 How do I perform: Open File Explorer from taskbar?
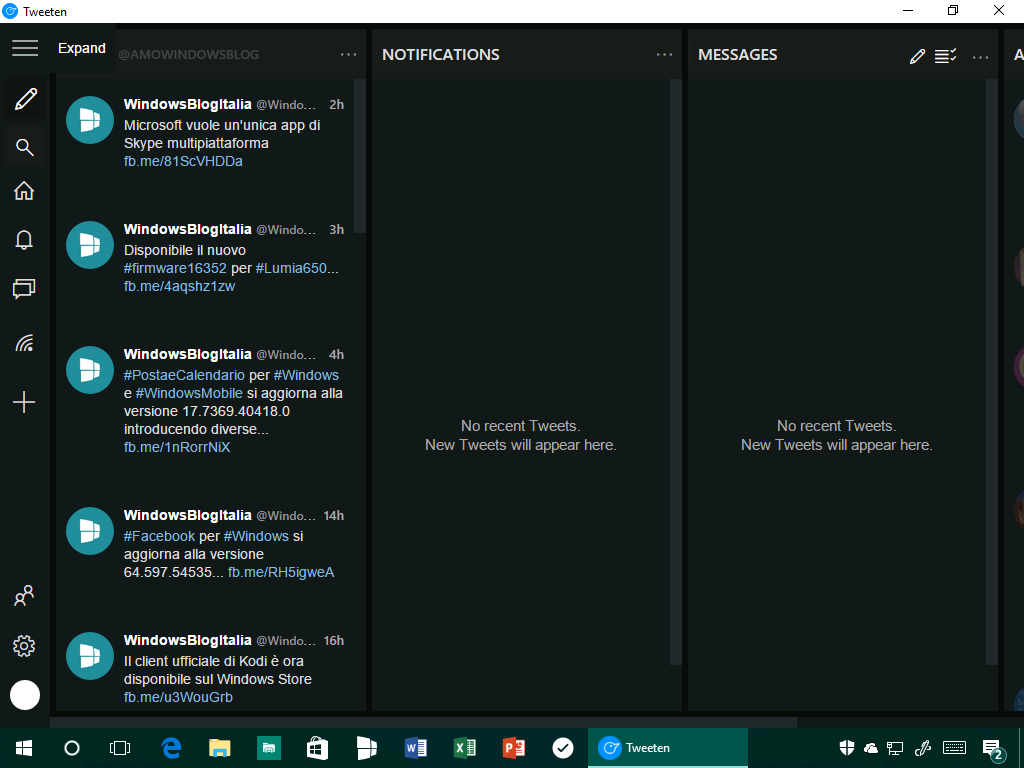(220, 748)
